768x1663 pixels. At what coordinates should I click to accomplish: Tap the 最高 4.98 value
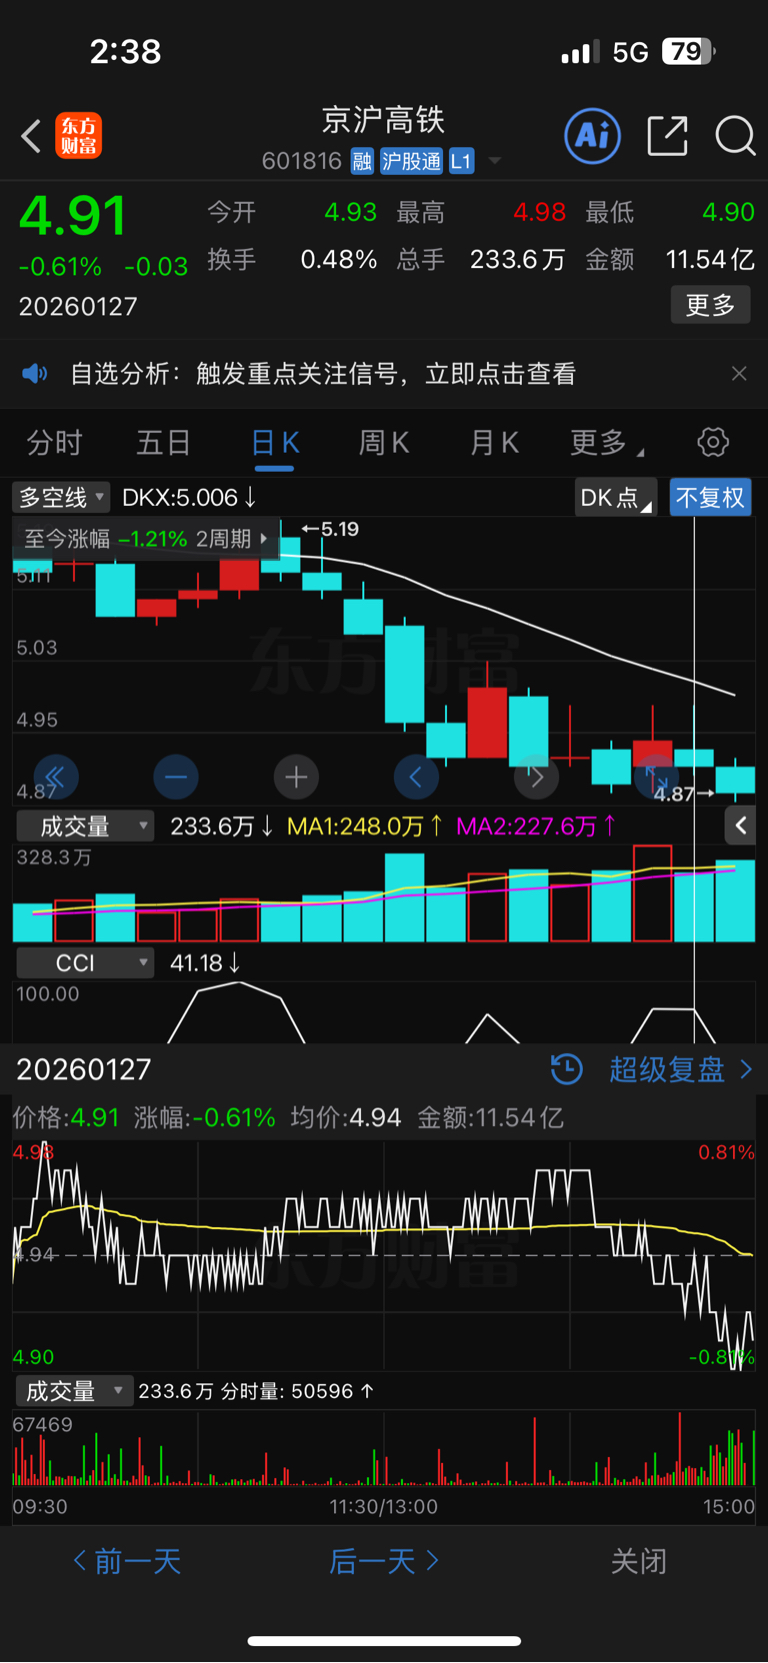(x=540, y=212)
